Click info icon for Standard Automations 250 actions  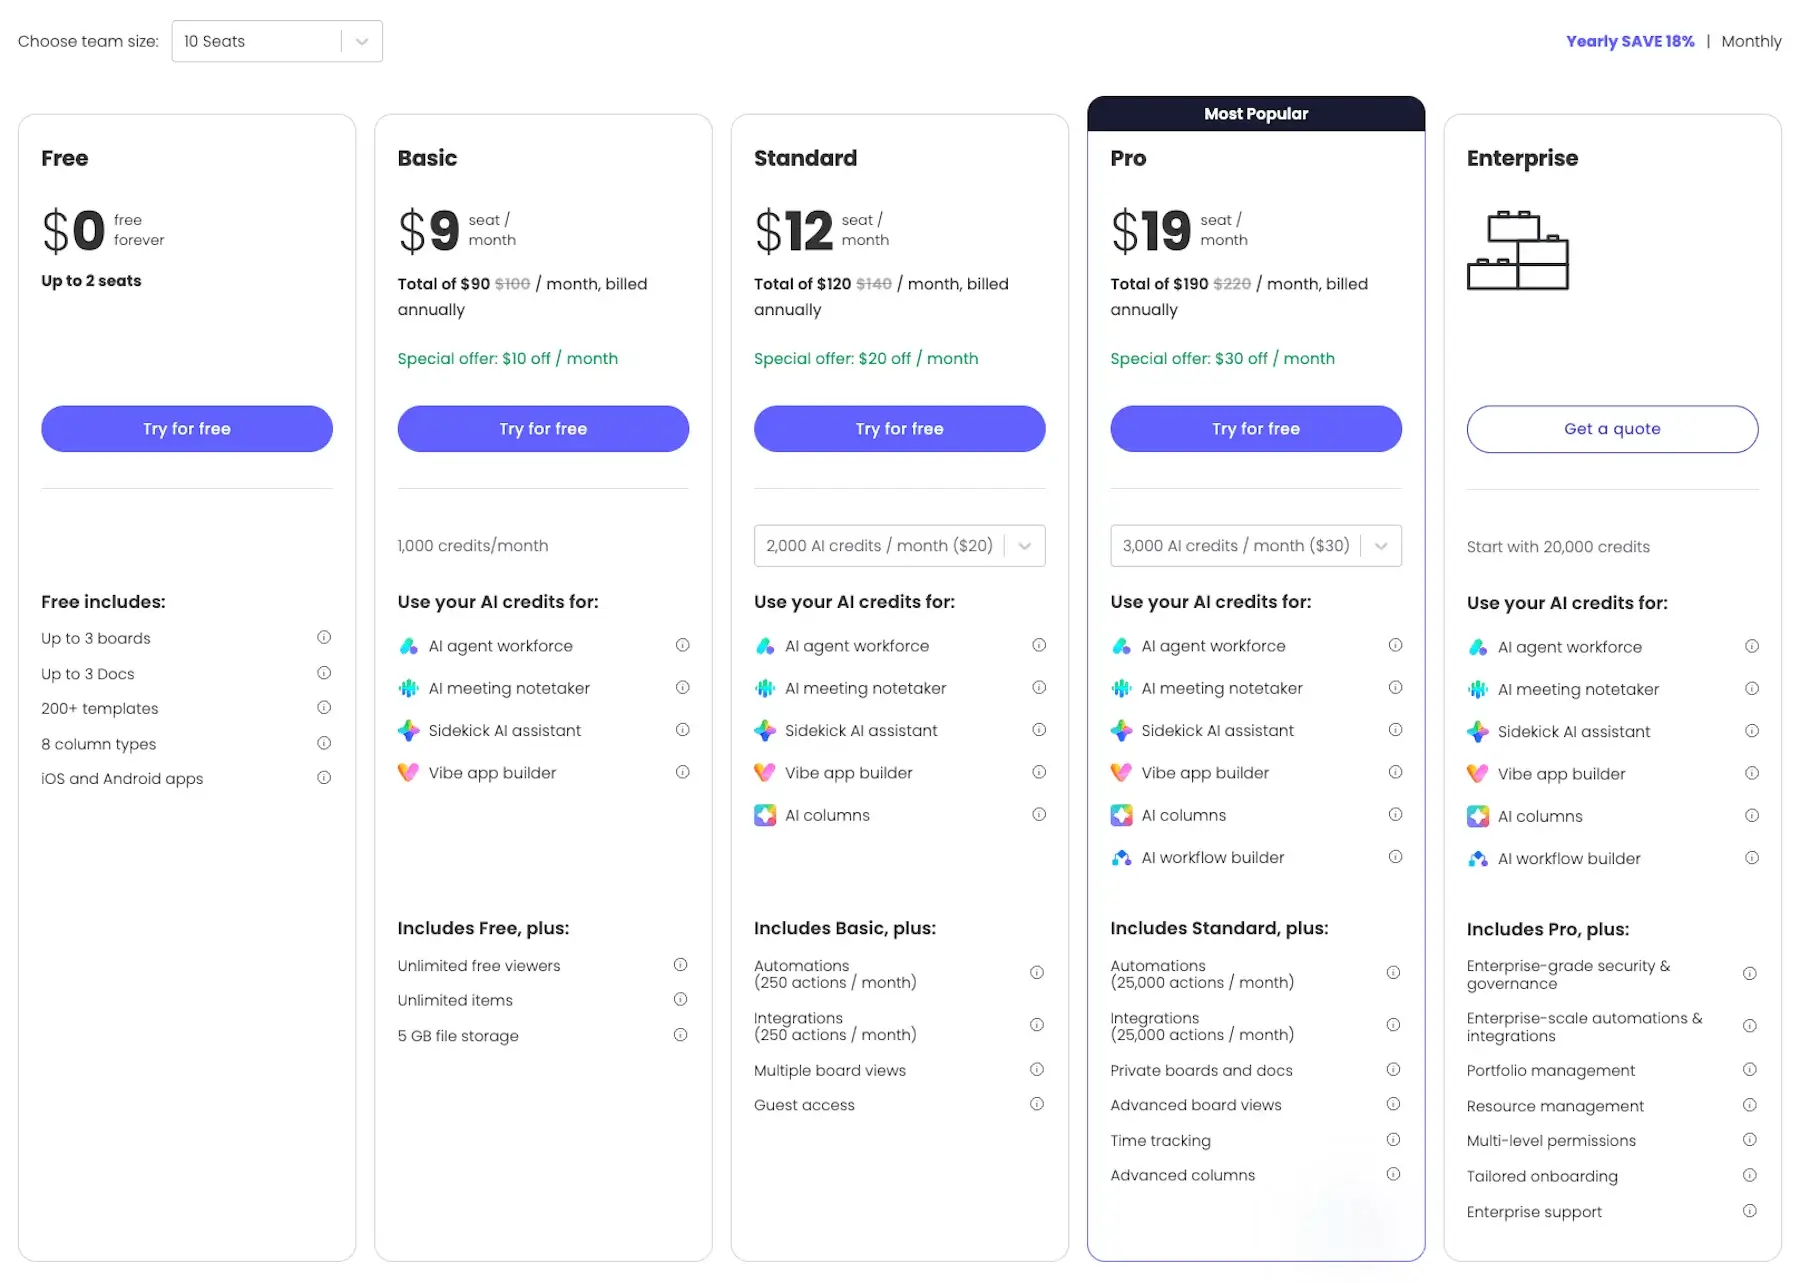click(x=1037, y=972)
